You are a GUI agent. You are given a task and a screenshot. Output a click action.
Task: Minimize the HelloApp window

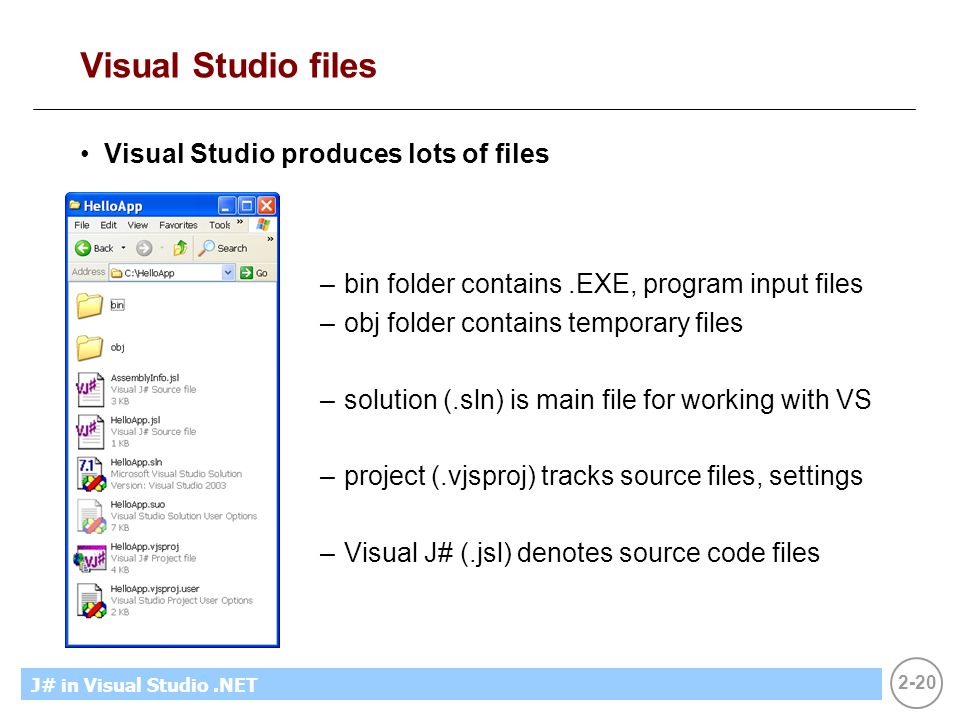(x=226, y=205)
